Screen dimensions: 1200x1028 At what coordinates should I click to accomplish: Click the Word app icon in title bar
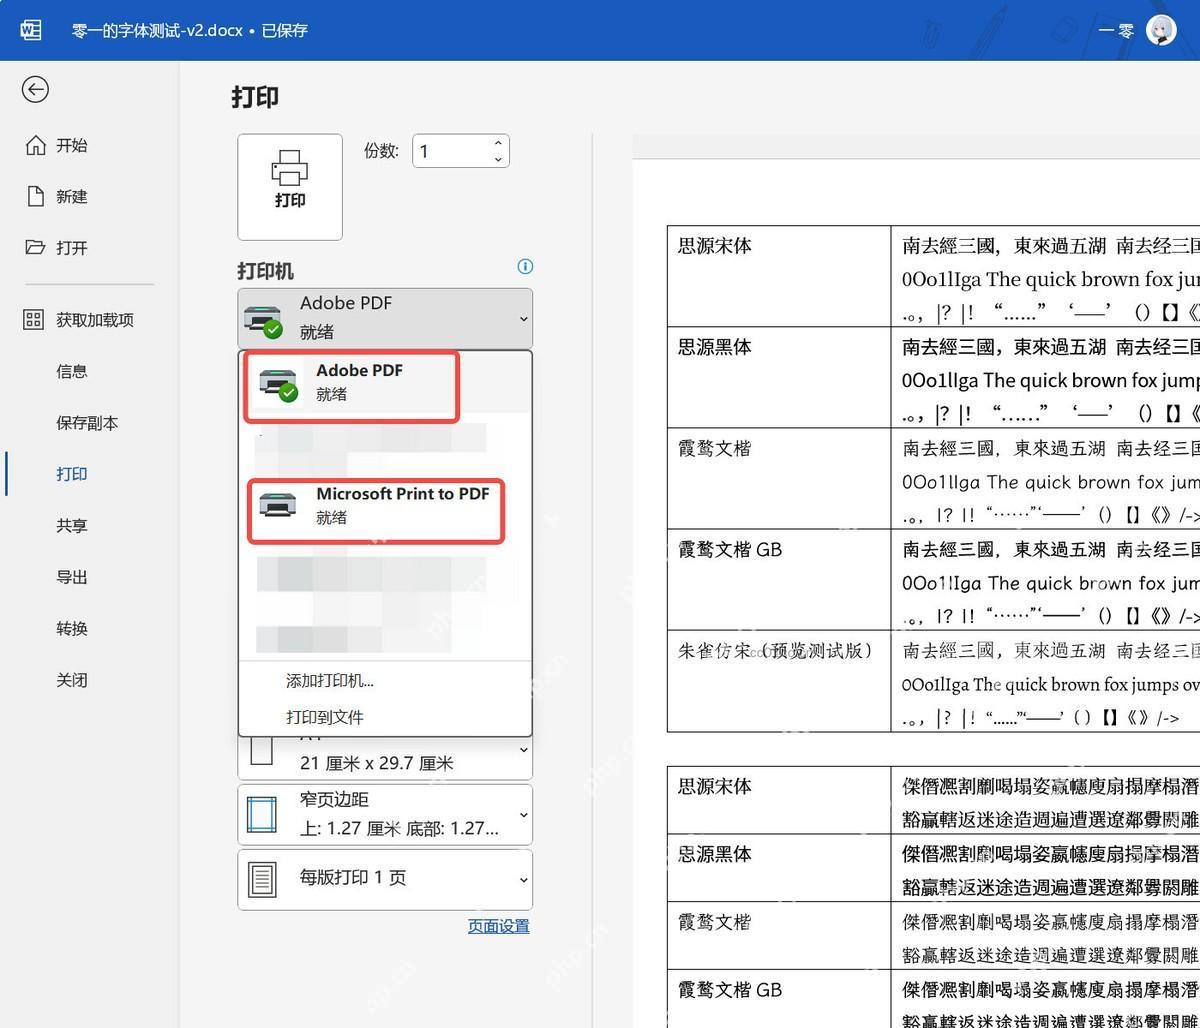[31, 30]
